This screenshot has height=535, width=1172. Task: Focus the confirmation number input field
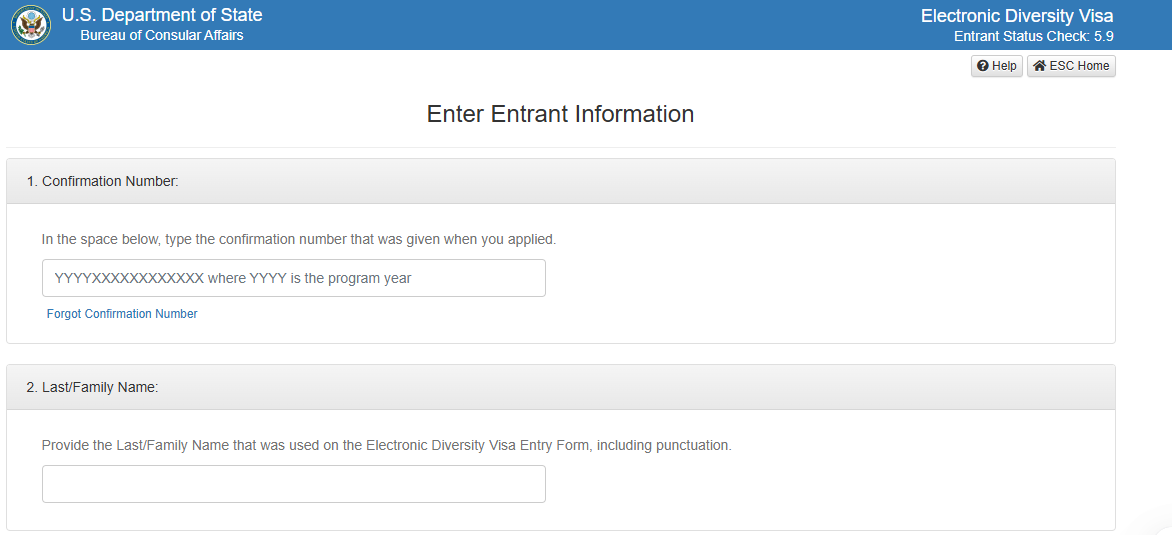pos(293,278)
